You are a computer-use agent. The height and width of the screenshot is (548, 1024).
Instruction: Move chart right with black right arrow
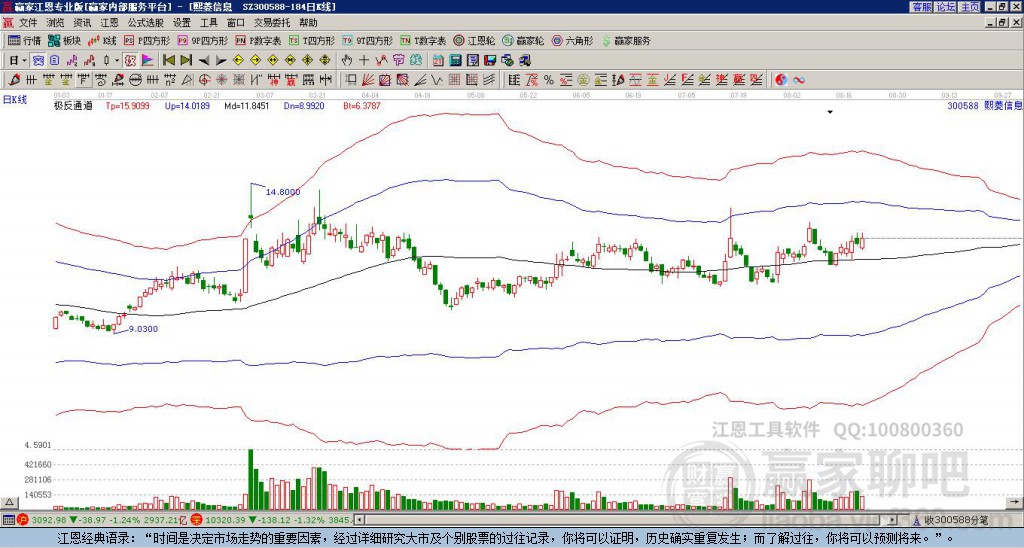(x=221, y=60)
